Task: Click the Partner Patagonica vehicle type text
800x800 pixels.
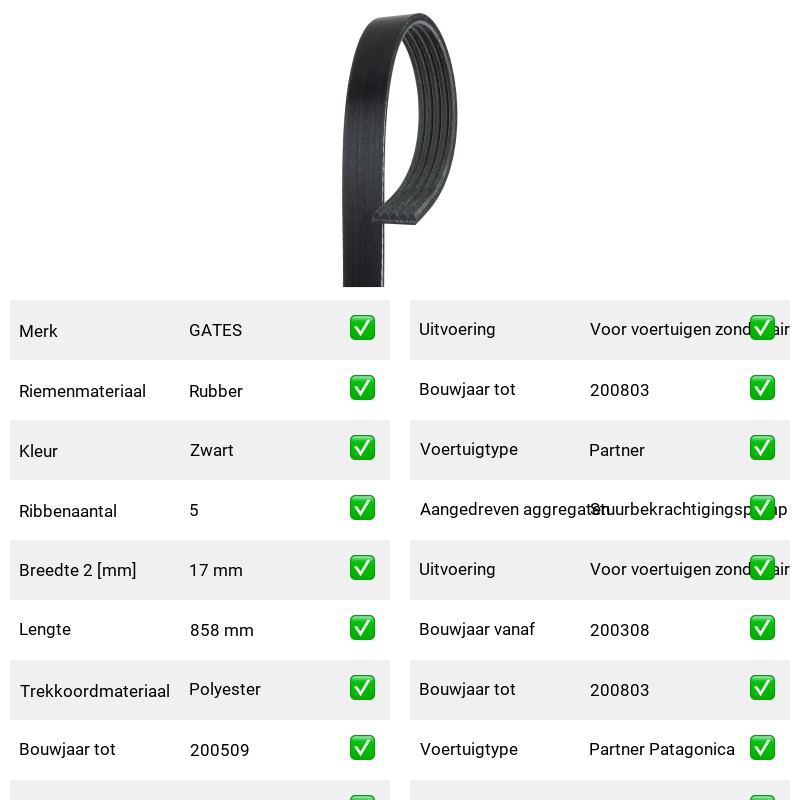Action: (x=662, y=749)
